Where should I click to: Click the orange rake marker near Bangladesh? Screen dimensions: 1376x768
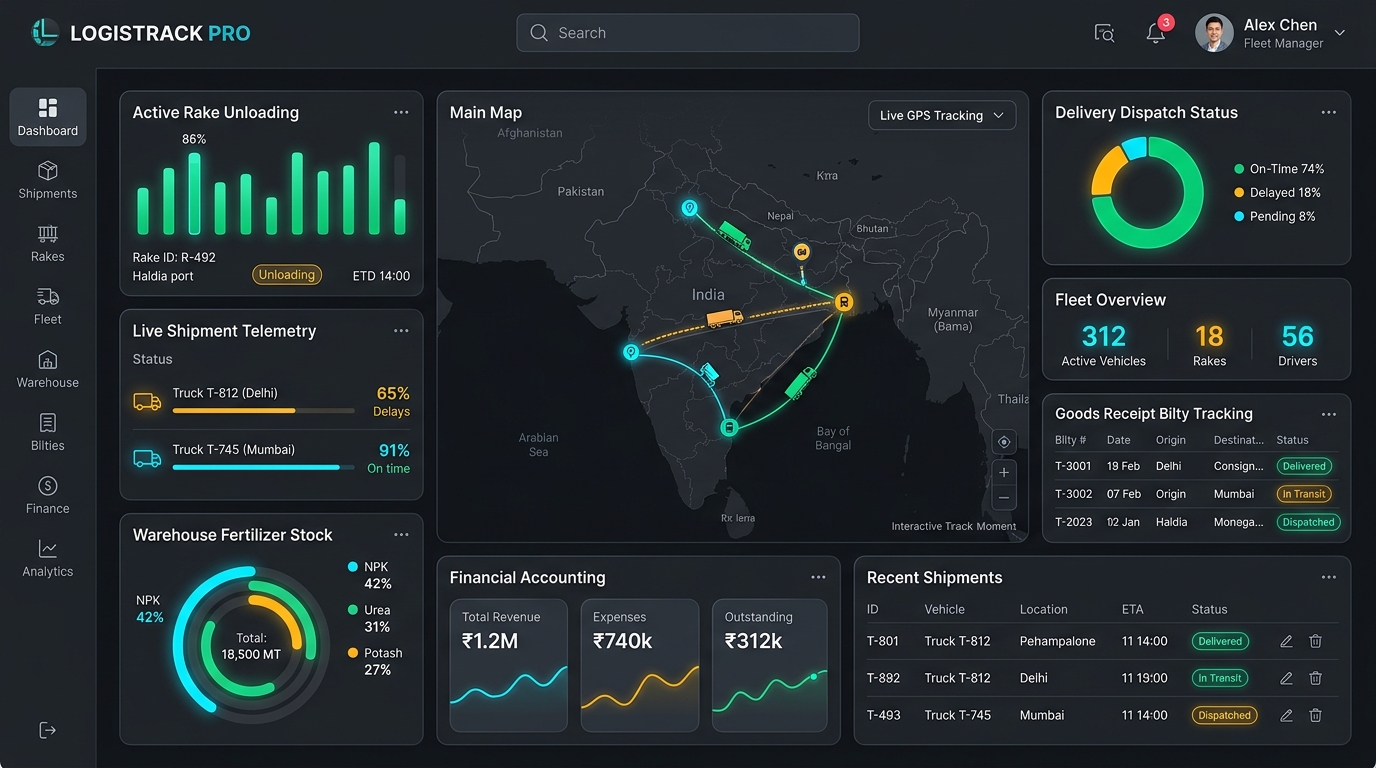tap(844, 302)
